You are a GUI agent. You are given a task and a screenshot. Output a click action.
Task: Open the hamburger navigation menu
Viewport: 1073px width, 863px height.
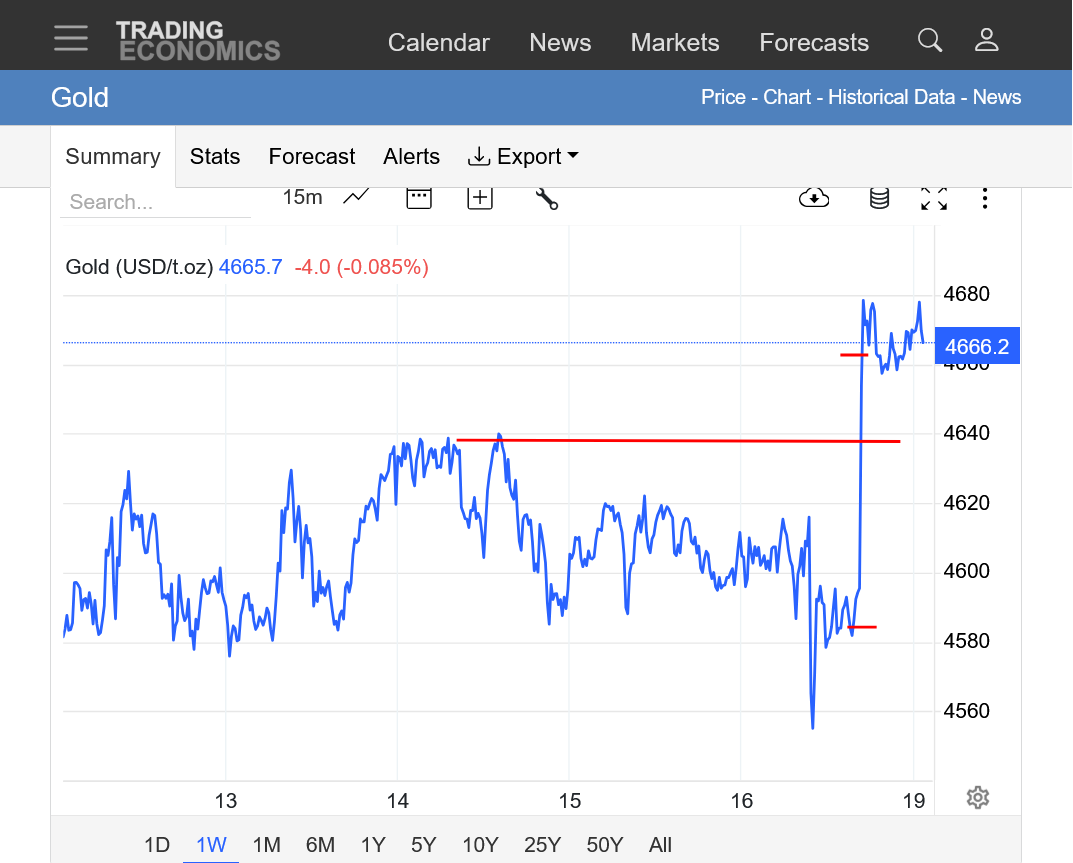pos(71,38)
